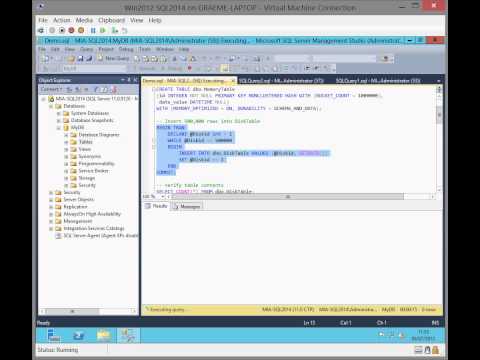Open the VM Connection View menu
This screenshot has height=360, width=480.
click(x=136, y=20)
